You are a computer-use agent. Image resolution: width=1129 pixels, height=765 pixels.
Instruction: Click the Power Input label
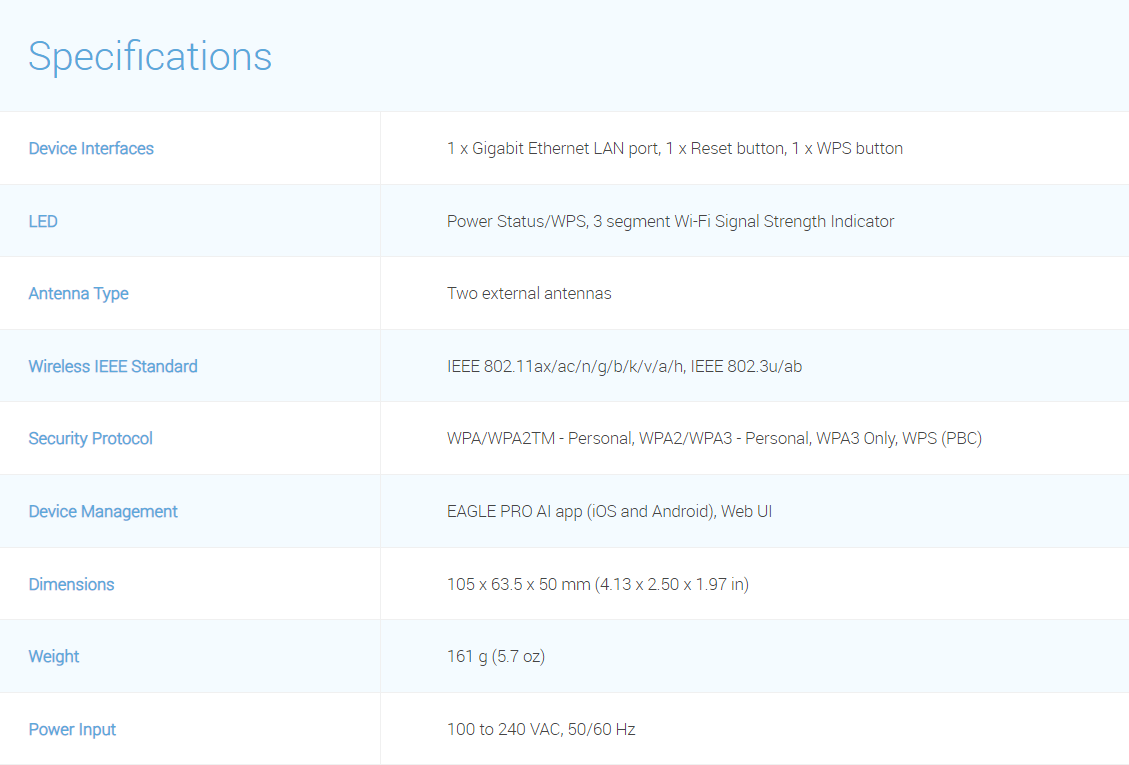(x=72, y=729)
